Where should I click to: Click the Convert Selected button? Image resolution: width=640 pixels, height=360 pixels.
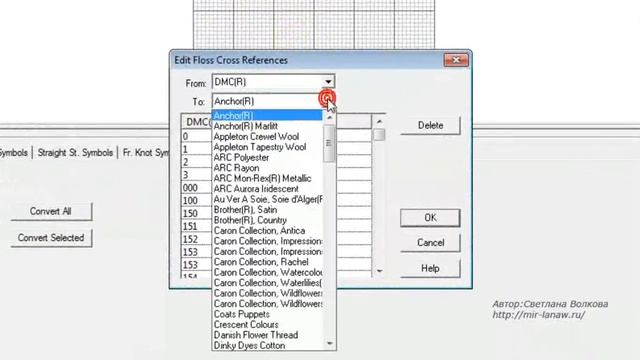51,238
